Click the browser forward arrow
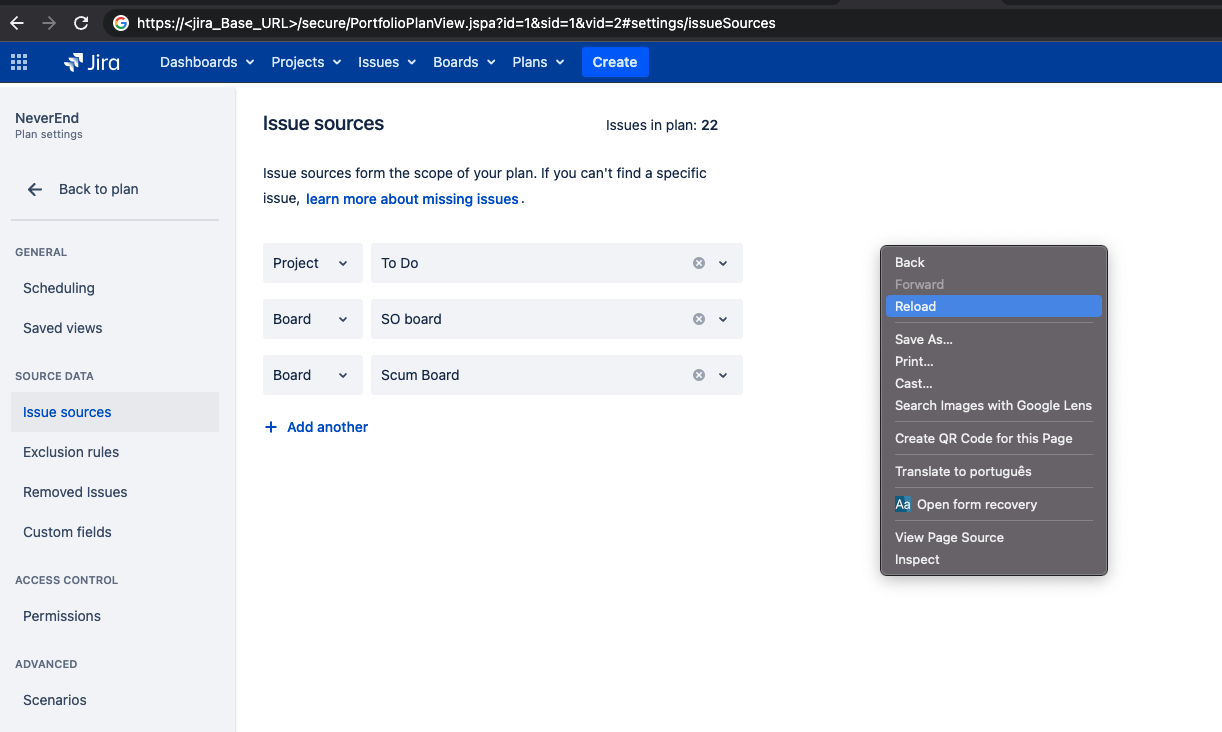This screenshot has width=1222, height=732. tap(49, 22)
